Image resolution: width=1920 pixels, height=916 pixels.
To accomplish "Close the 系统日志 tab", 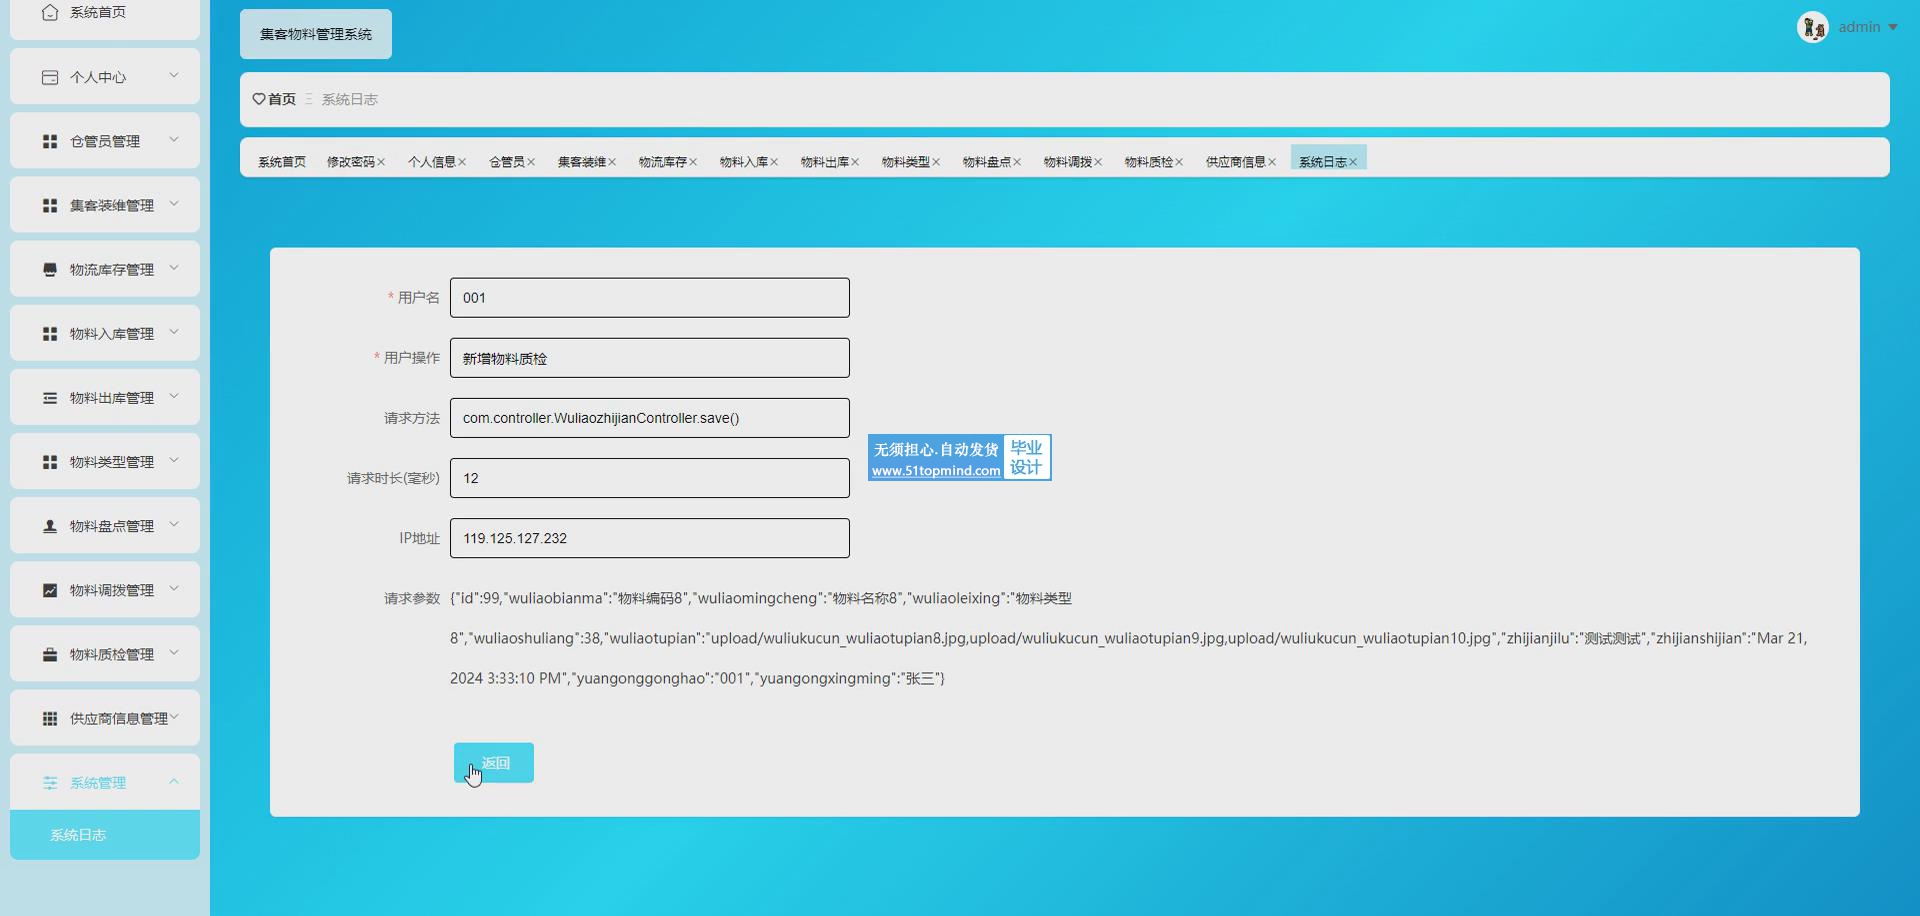I will click(1353, 162).
